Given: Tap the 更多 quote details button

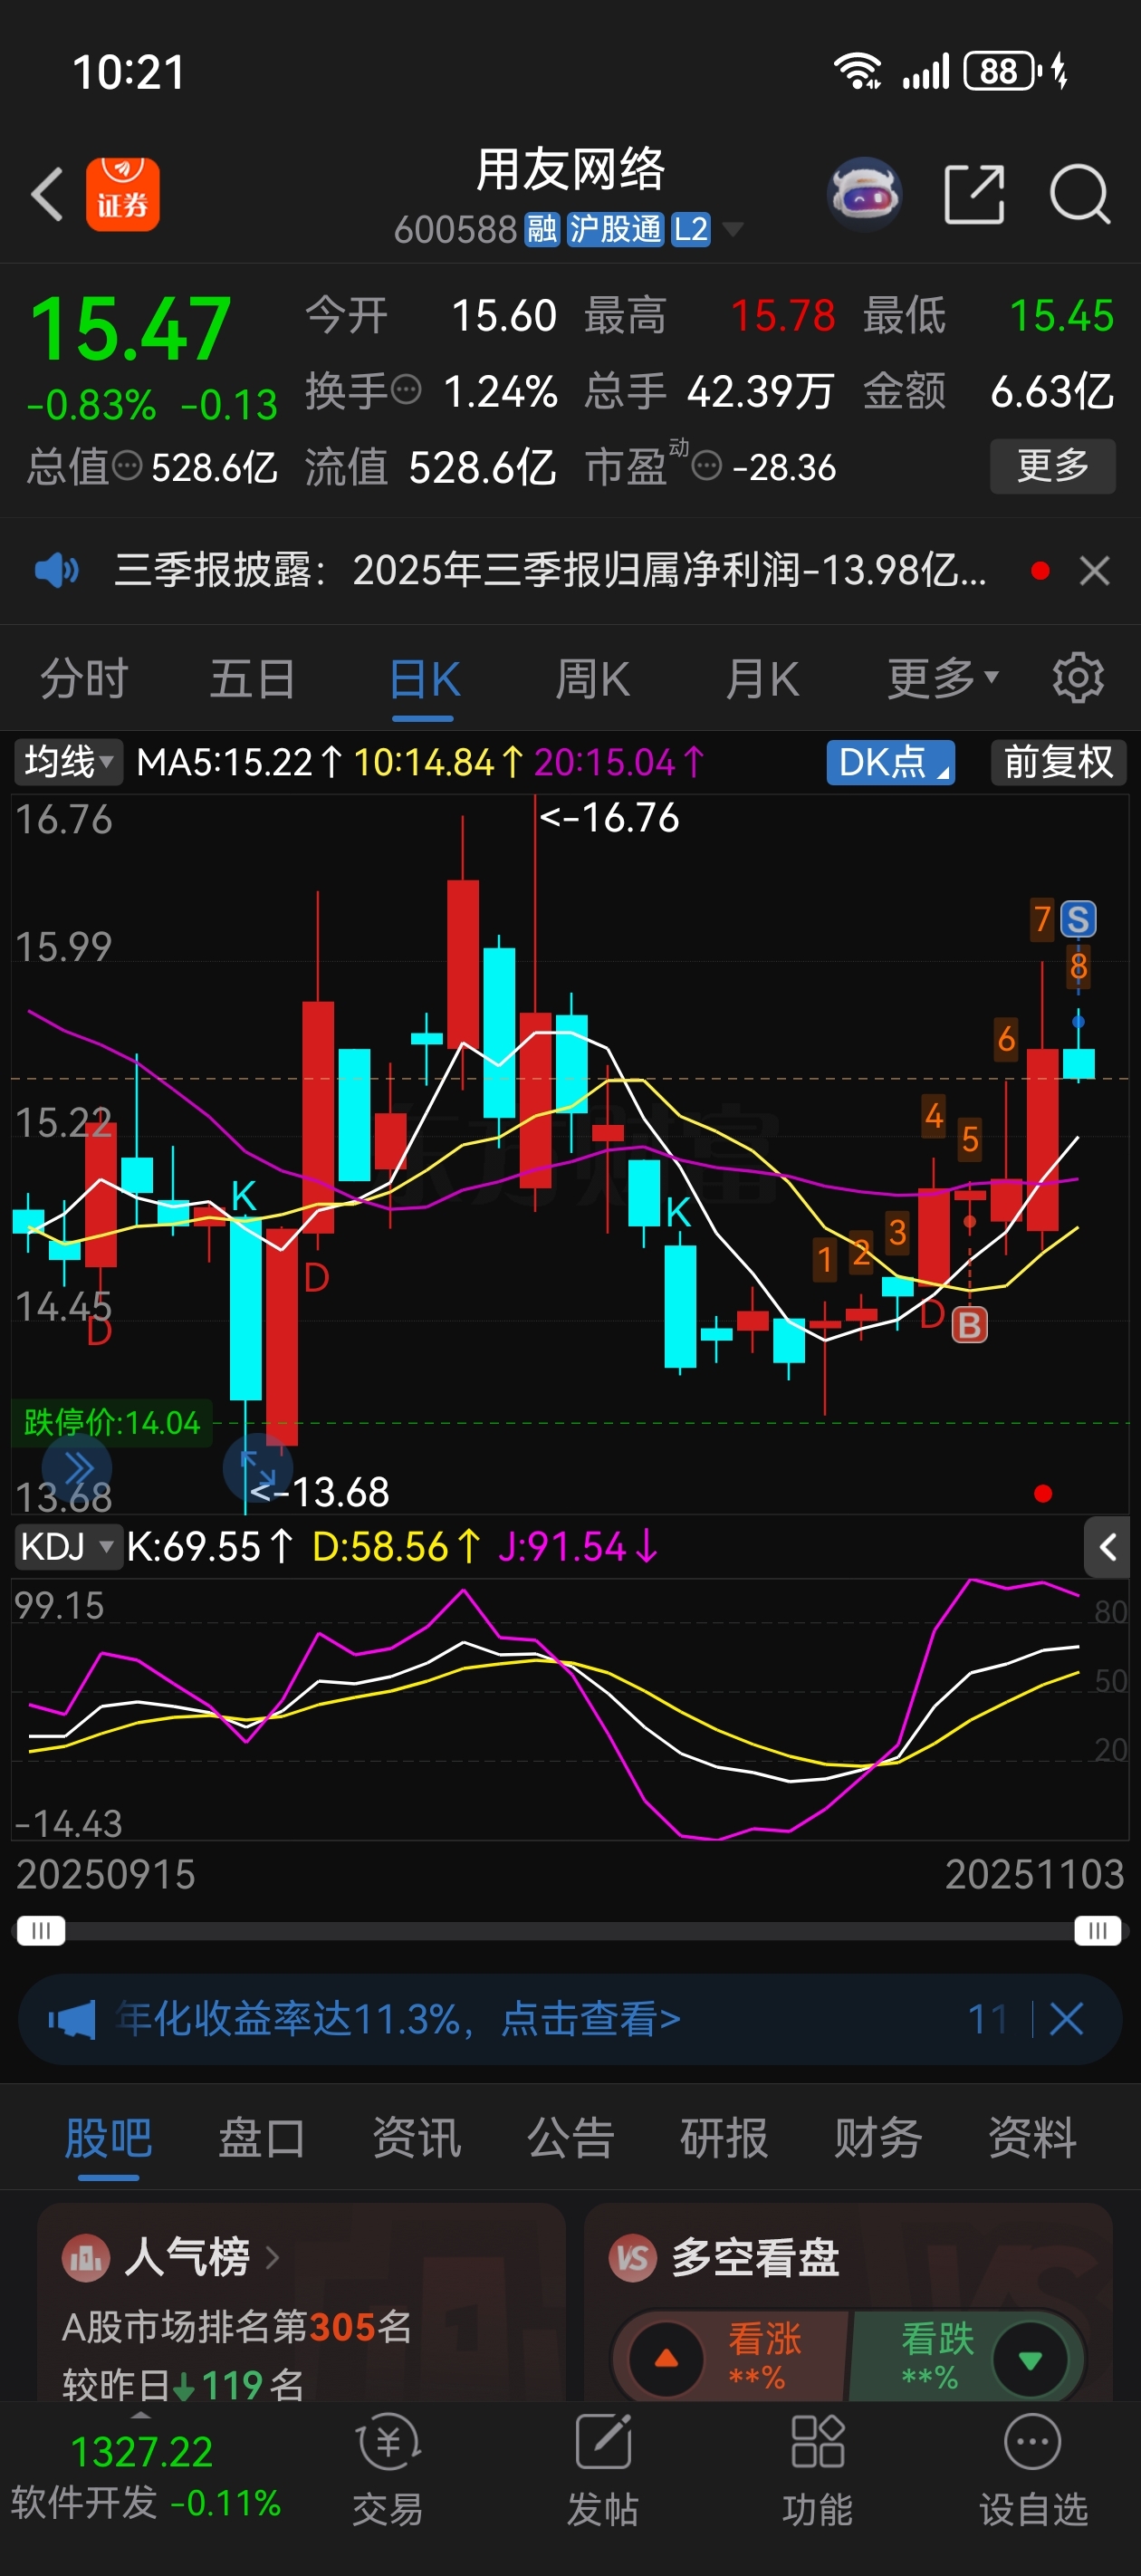Looking at the screenshot, I should pos(1052,466).
